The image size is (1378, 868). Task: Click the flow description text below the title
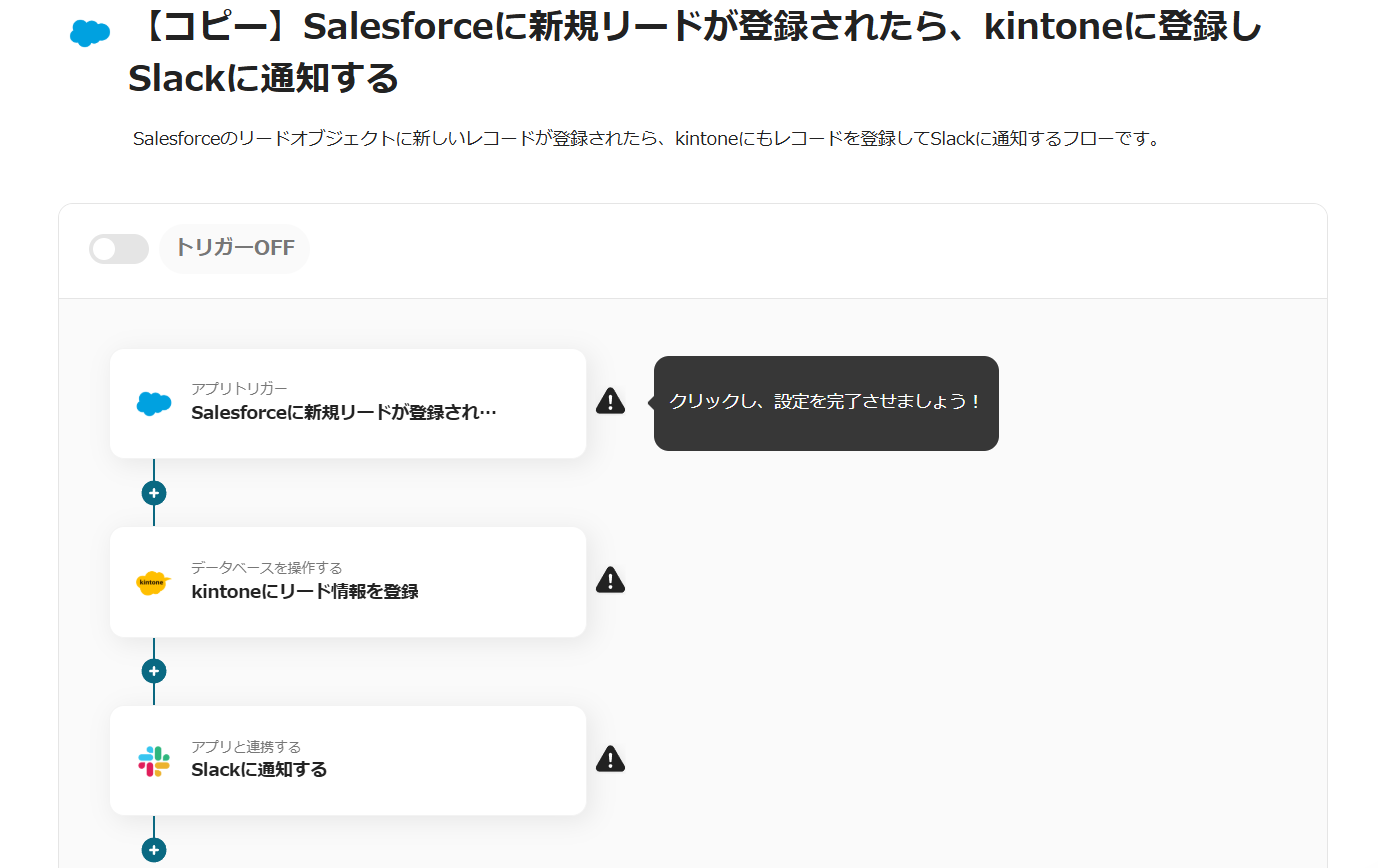[x=646, y=139]
